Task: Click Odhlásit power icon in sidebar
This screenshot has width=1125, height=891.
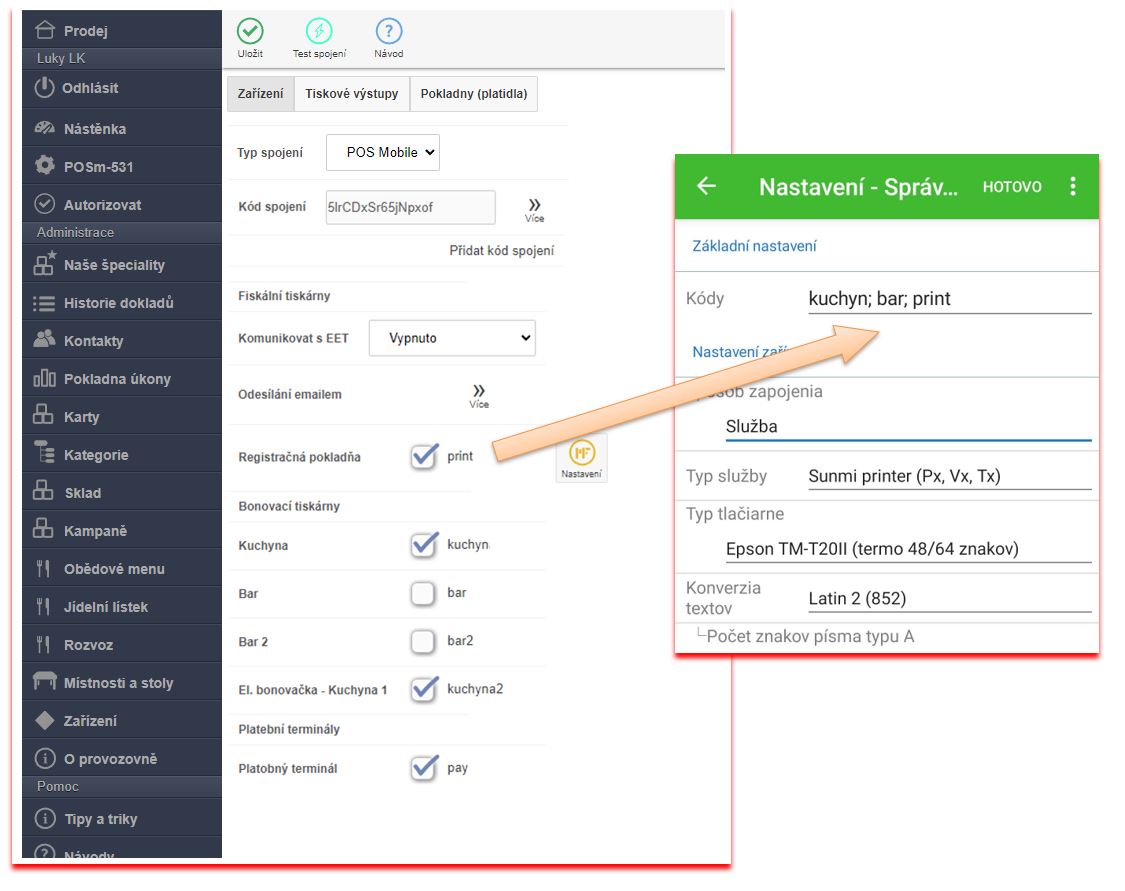Action: (44, 87)
